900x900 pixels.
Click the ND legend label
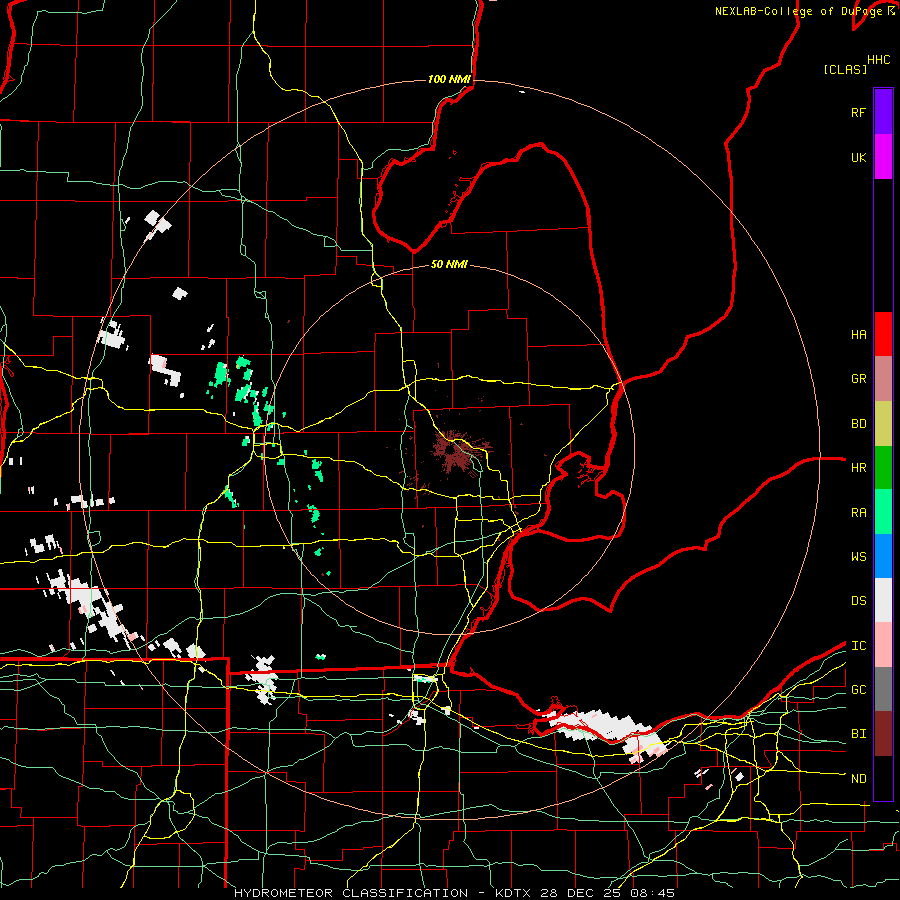pos(858,779)
